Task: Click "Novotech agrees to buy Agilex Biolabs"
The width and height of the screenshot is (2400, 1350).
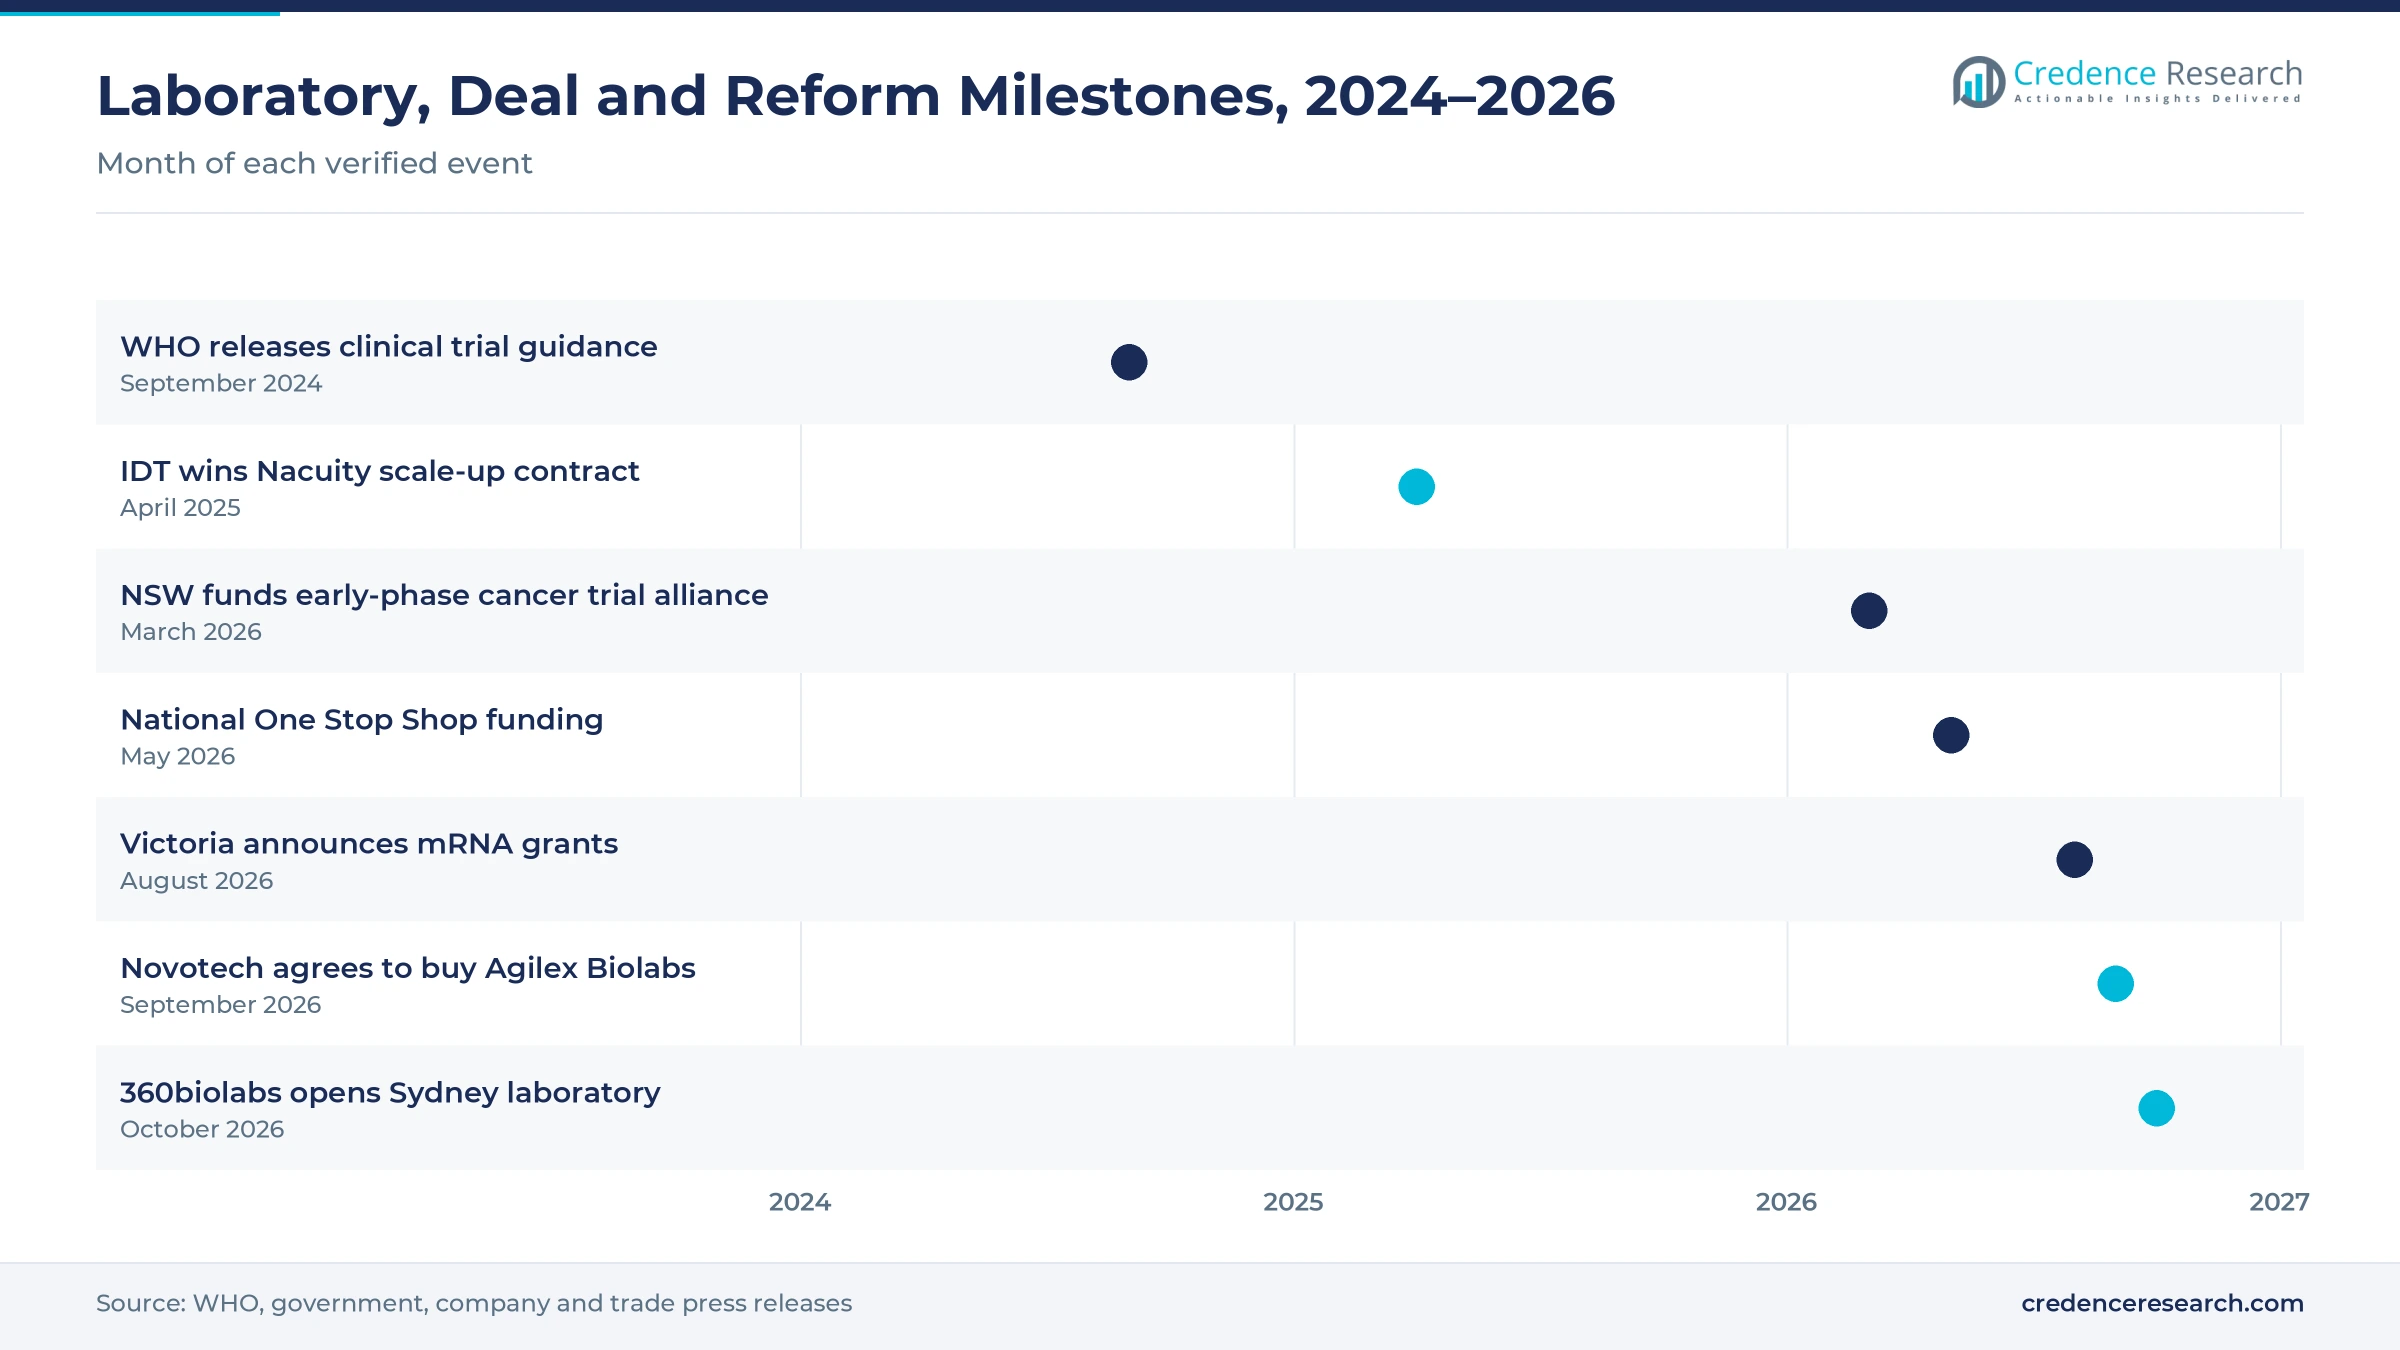Action: [408, 968]
